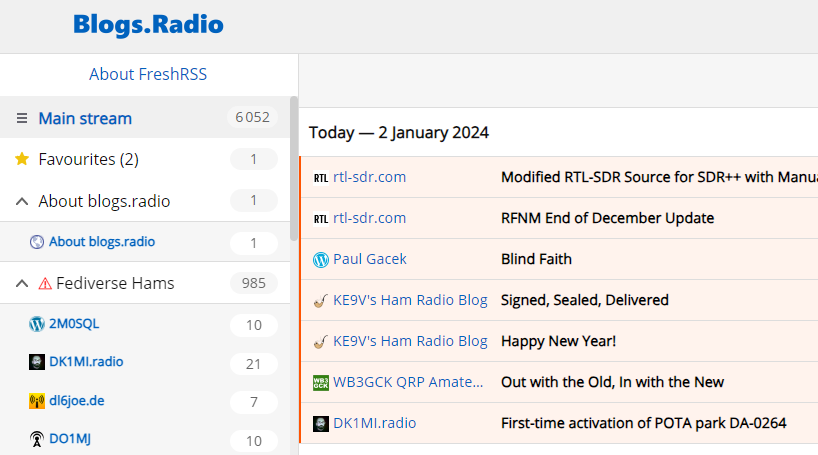Click the pipe icon beside Signed, Sealed, Delivered
Image resolution: width=818 pixels, height=455 pixels.
321,301
